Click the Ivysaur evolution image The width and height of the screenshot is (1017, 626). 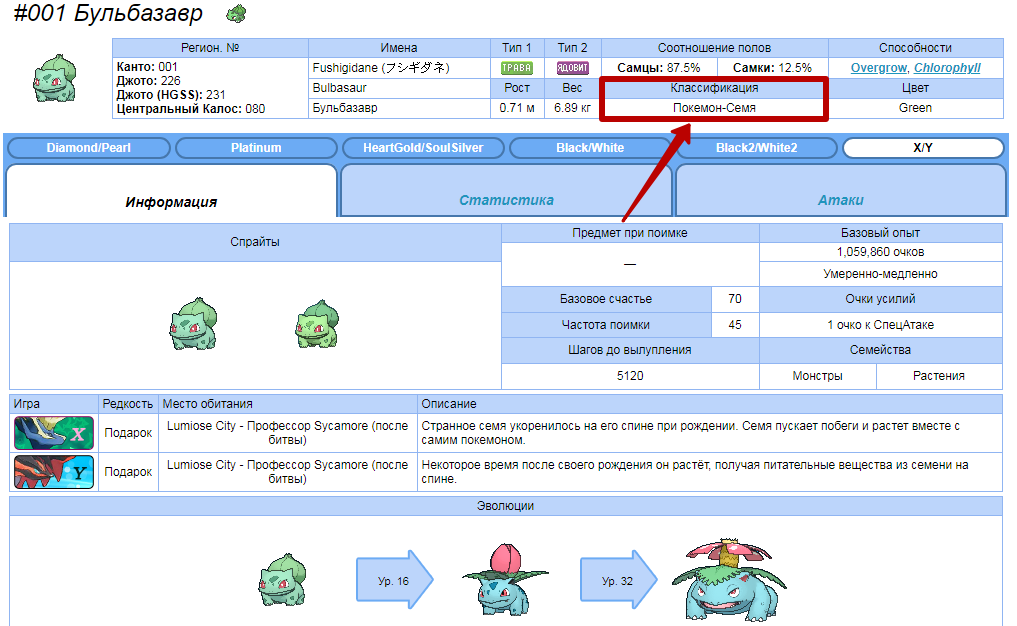pyautogui.click(x=505, y=579)
